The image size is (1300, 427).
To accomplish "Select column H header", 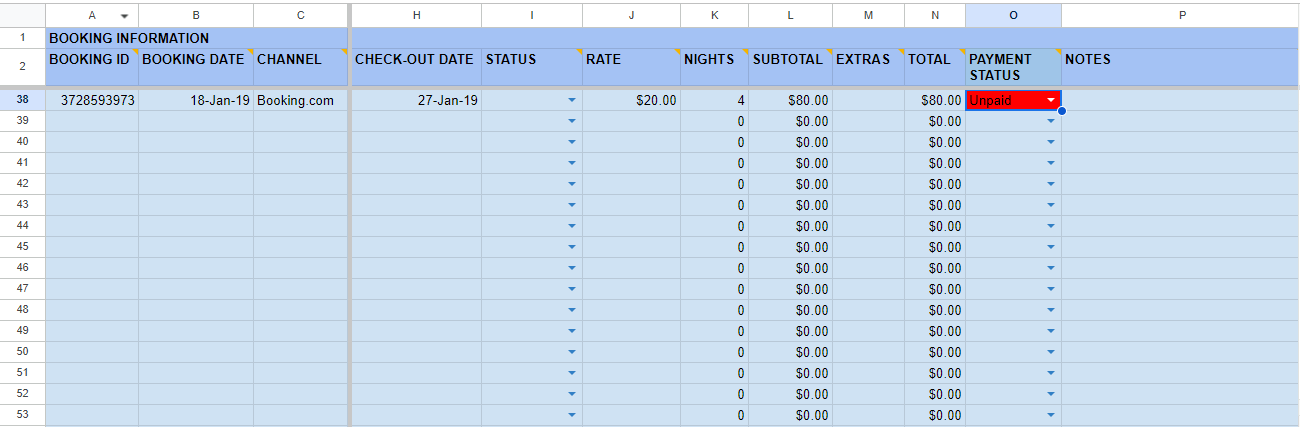I will [416, 15].
